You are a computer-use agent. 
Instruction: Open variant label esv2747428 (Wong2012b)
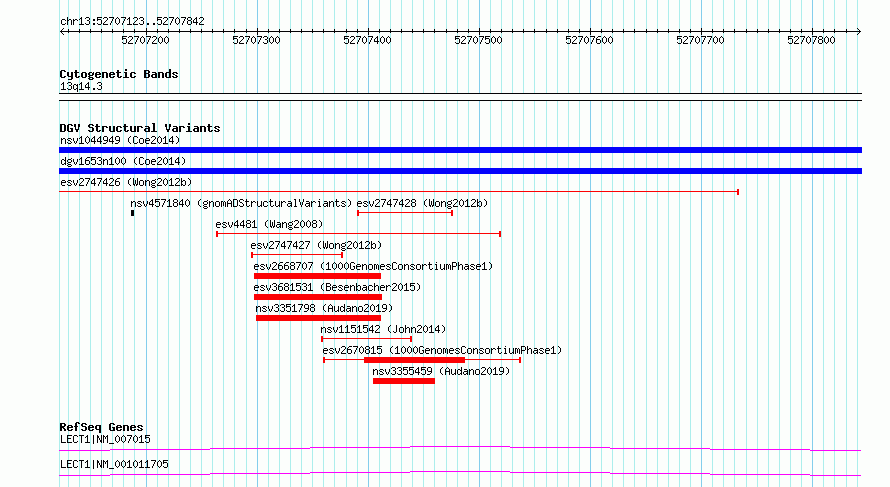point(422,203)
